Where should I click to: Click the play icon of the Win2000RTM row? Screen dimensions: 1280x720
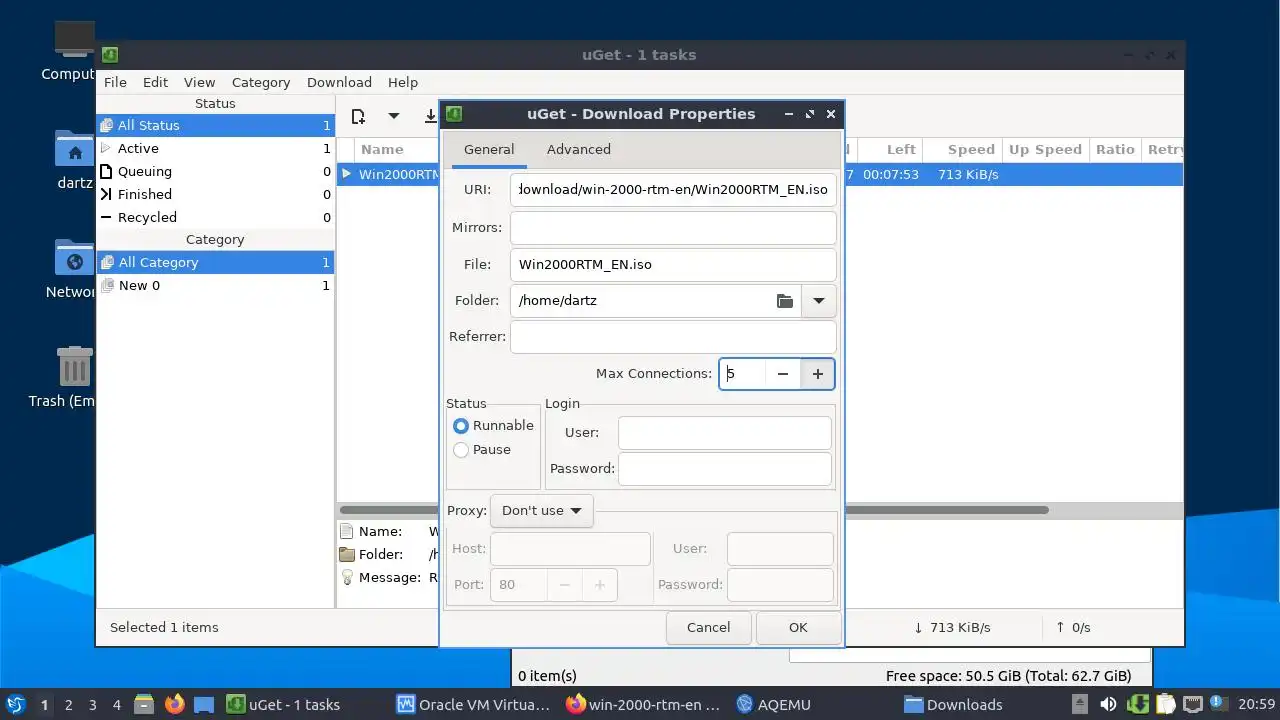[x=347, y=175]
